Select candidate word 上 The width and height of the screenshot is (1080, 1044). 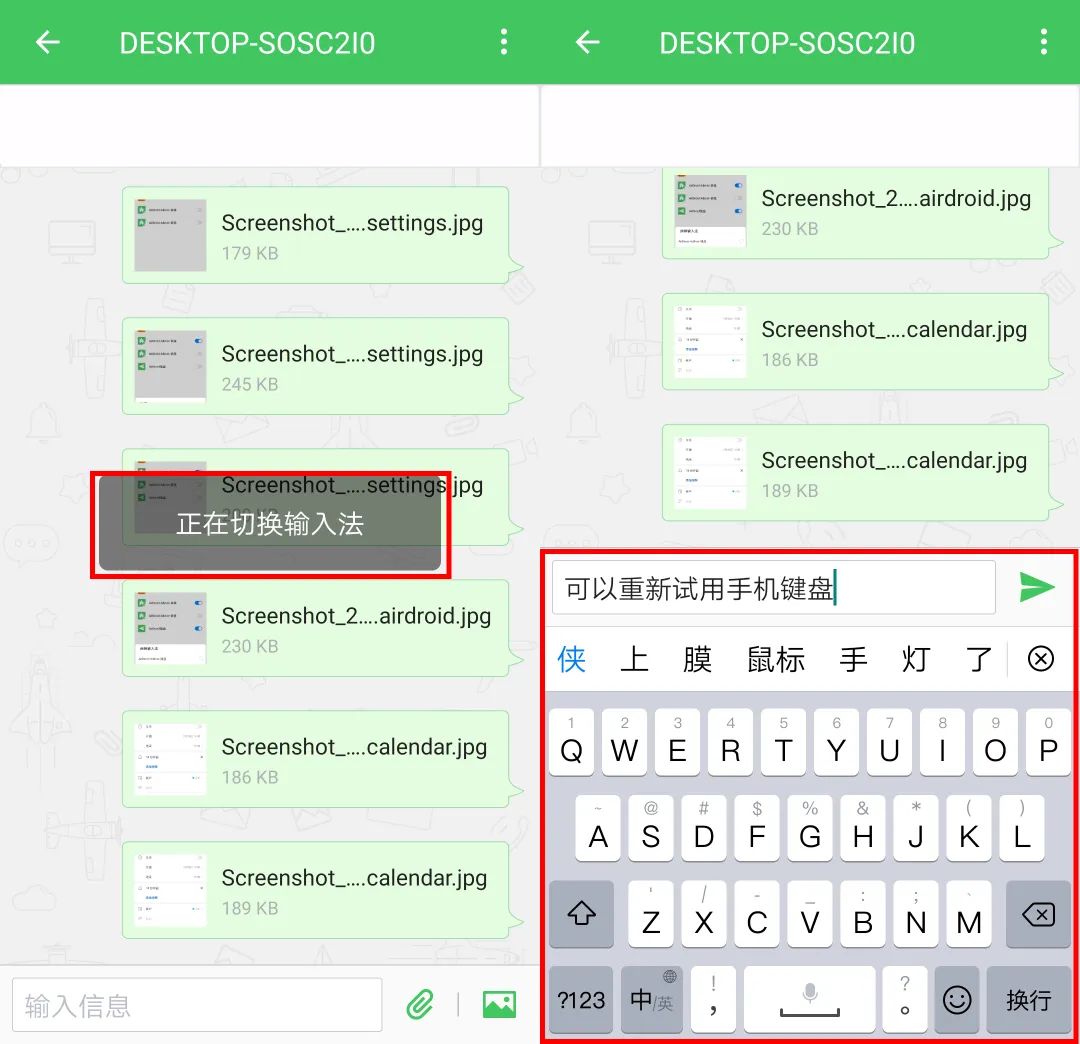coord(634,659)
